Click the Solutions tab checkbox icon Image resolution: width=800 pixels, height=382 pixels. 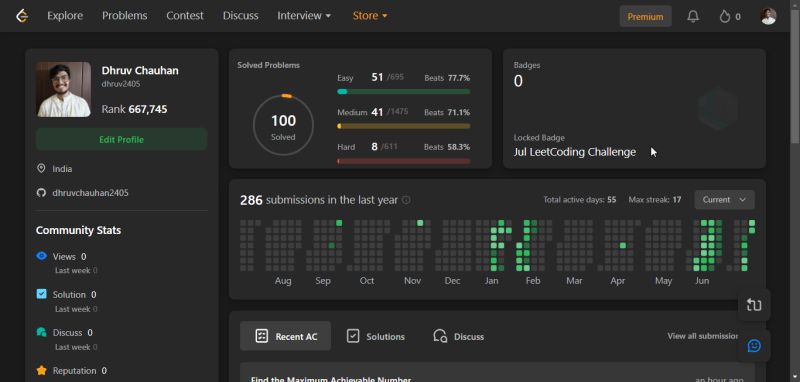tap(353, 336)
